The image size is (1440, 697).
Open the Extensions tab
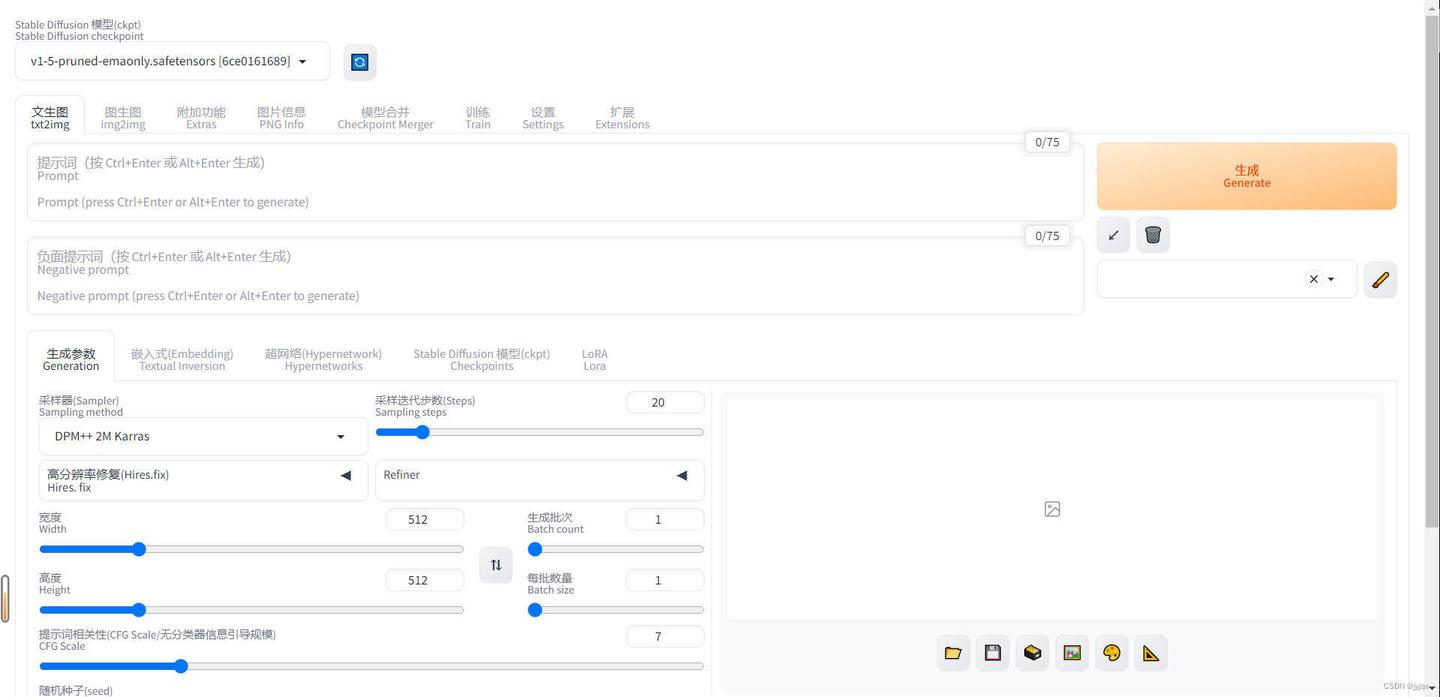point(622,118)
